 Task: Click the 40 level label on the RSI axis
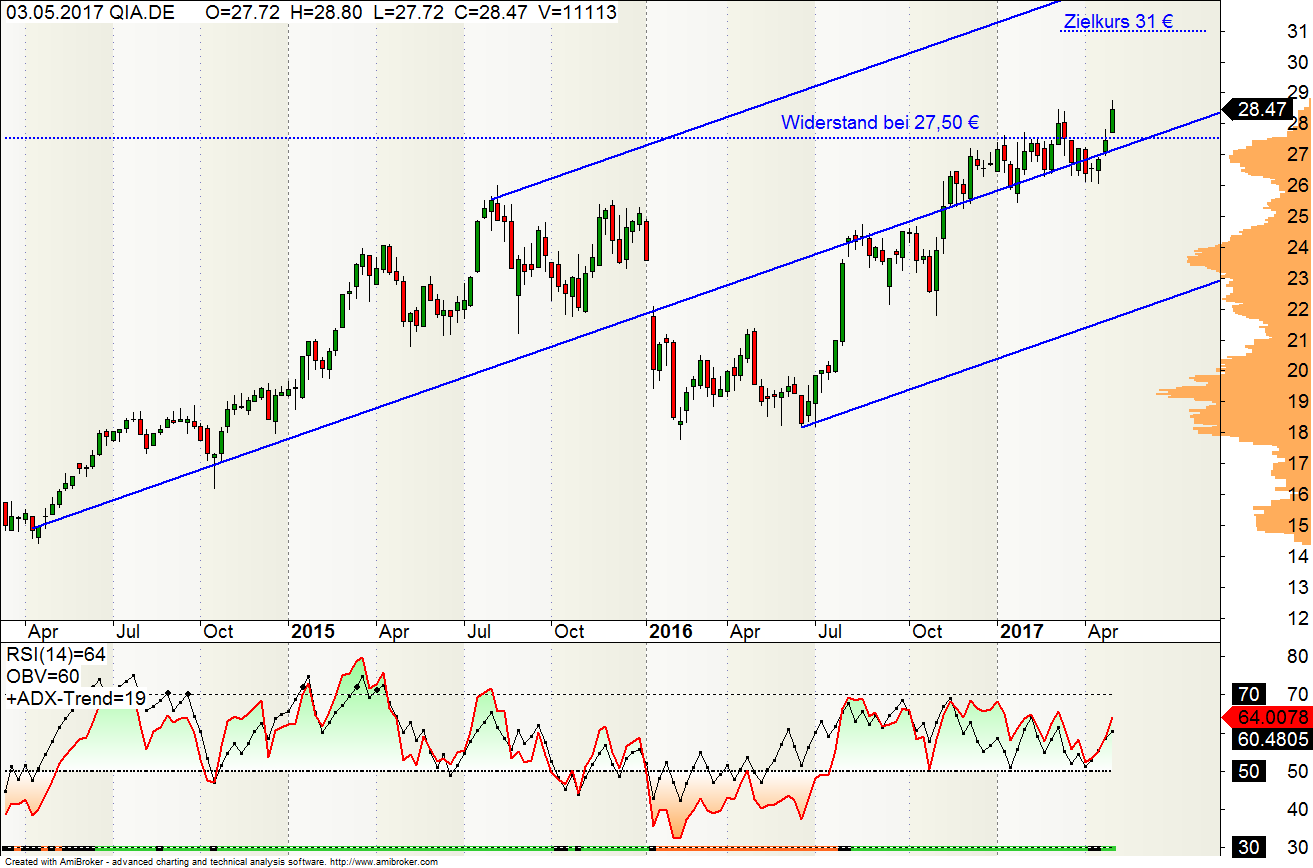(x=1297, y=809)
